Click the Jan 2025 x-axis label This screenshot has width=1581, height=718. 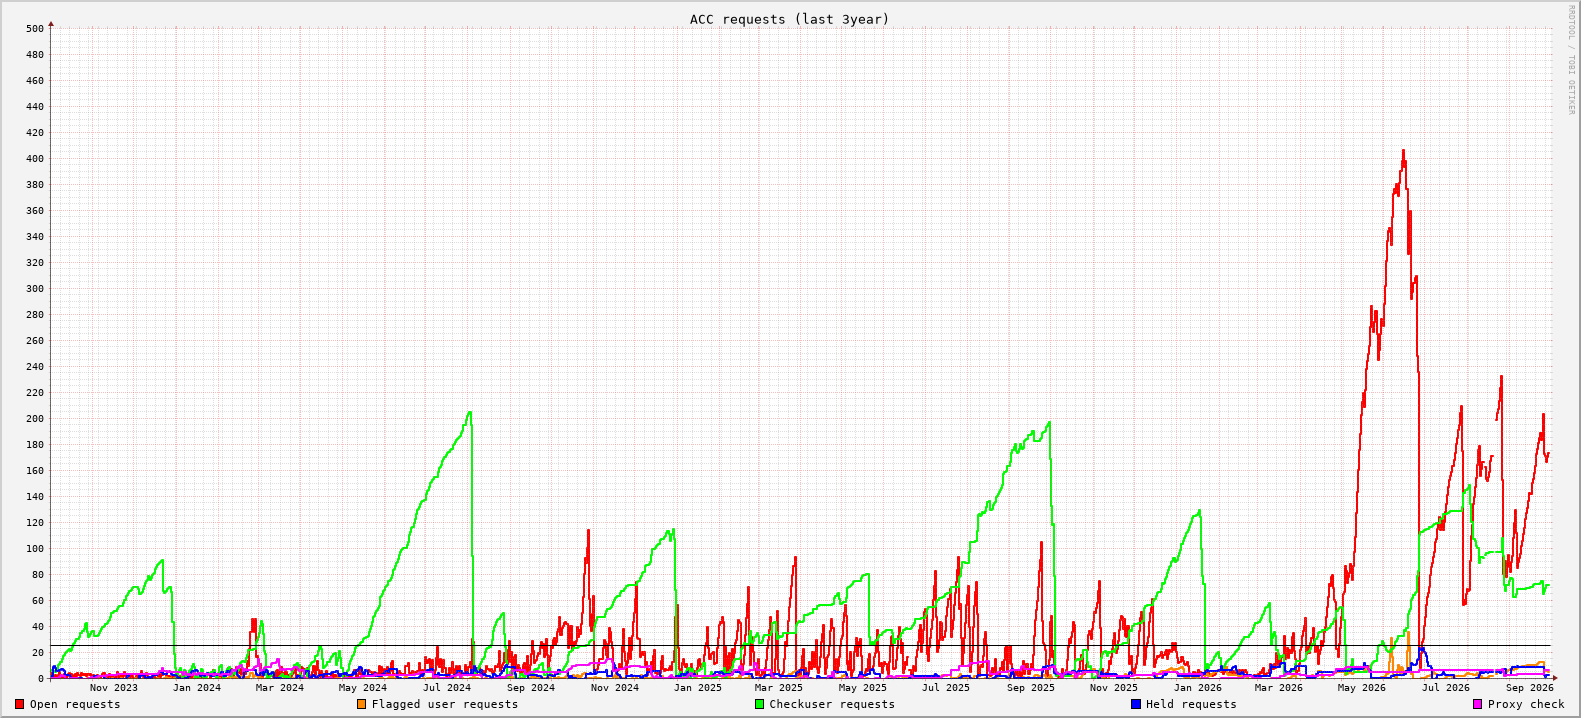[x=698, y=688]
